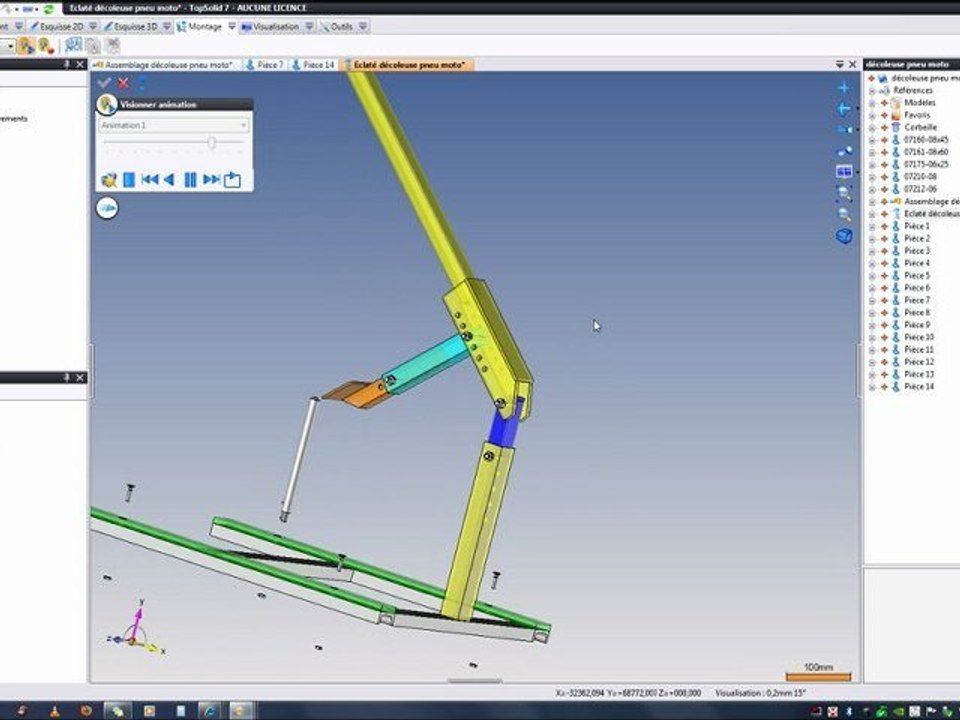
Task: Click the blue left arrow view icon
Action: (844, 109)
